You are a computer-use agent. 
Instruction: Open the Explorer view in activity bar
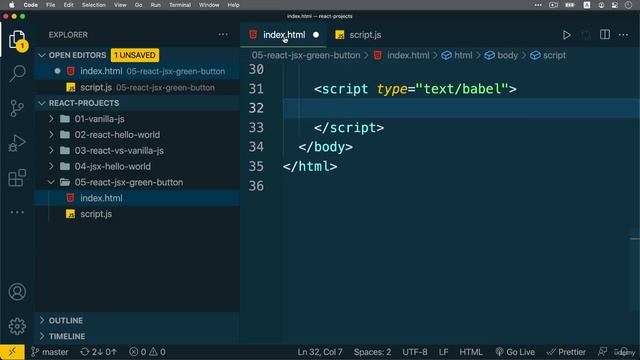tap(17, 40)
